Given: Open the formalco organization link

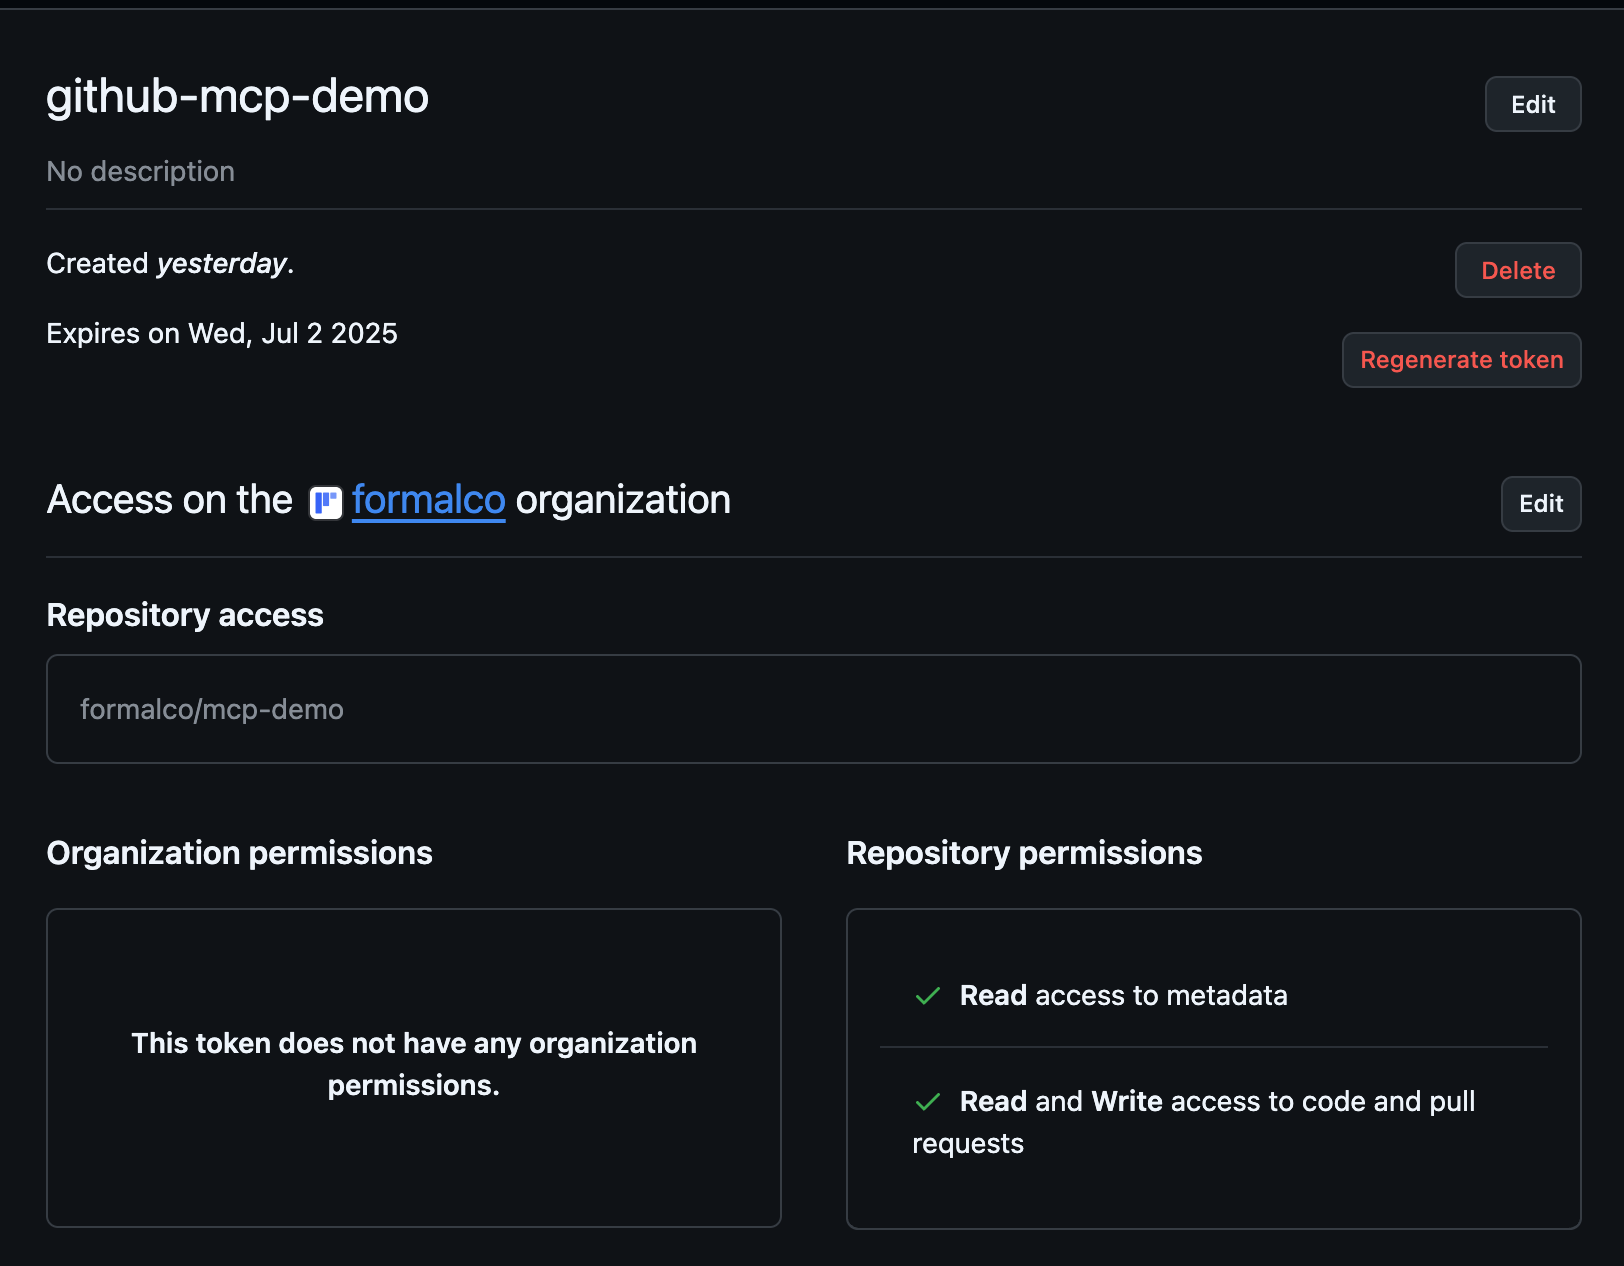Looking at the screenshot, I should pyautogui.click(x=428, y=500).
